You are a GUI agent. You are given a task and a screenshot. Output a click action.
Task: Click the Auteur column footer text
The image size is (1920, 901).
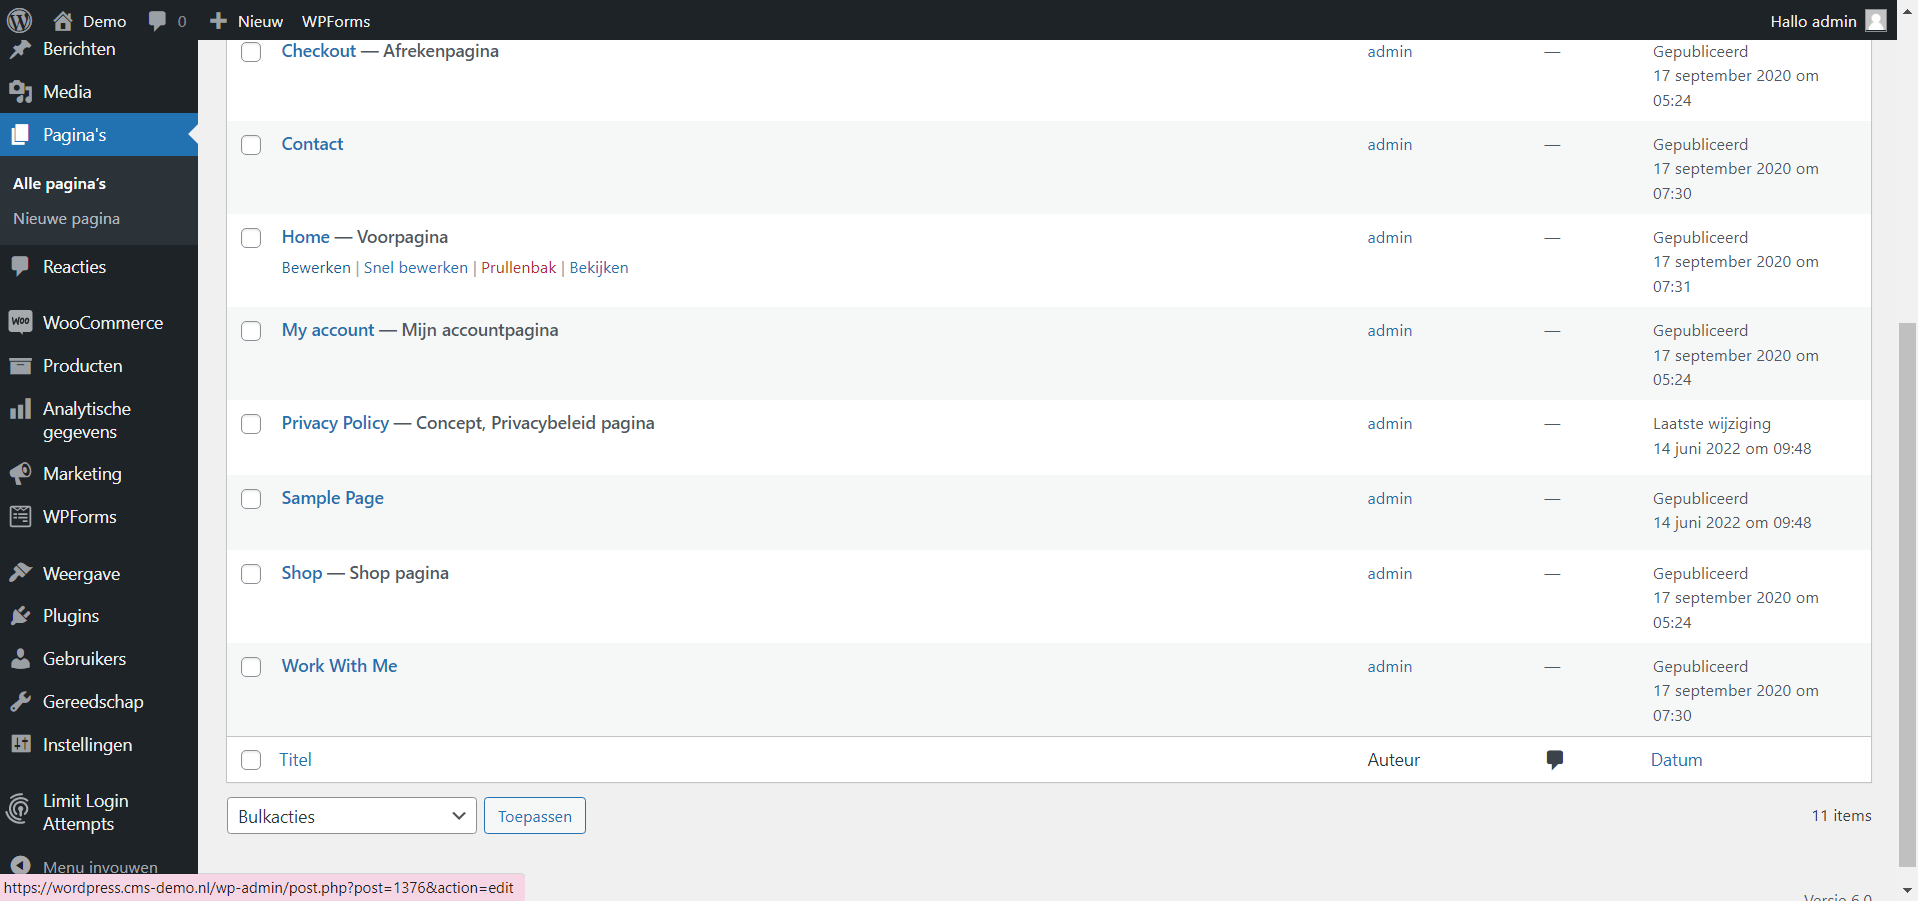point(1393,760)
